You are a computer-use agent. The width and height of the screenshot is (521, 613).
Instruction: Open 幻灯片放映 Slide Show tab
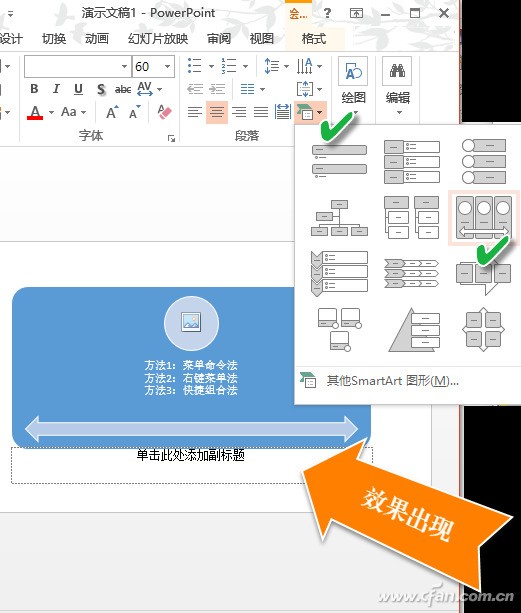pyautogui.click(x=158, y=39)
